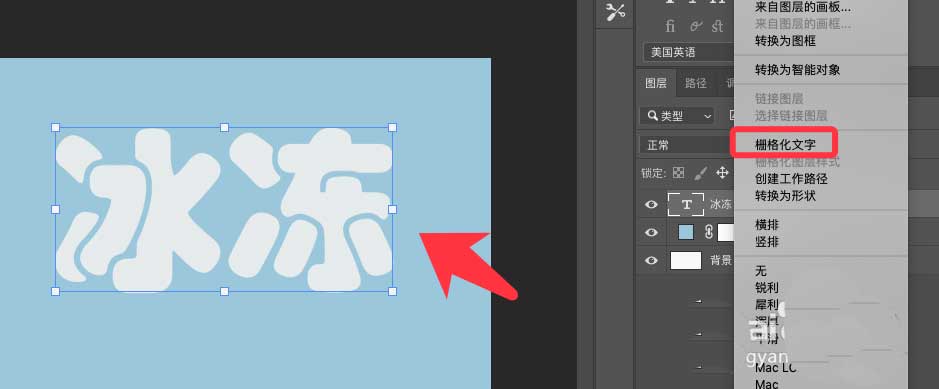Click bottom-right transform handle of text box
Image resolution: width=939 pixels, height=389 pixels.
coord(393,291)
